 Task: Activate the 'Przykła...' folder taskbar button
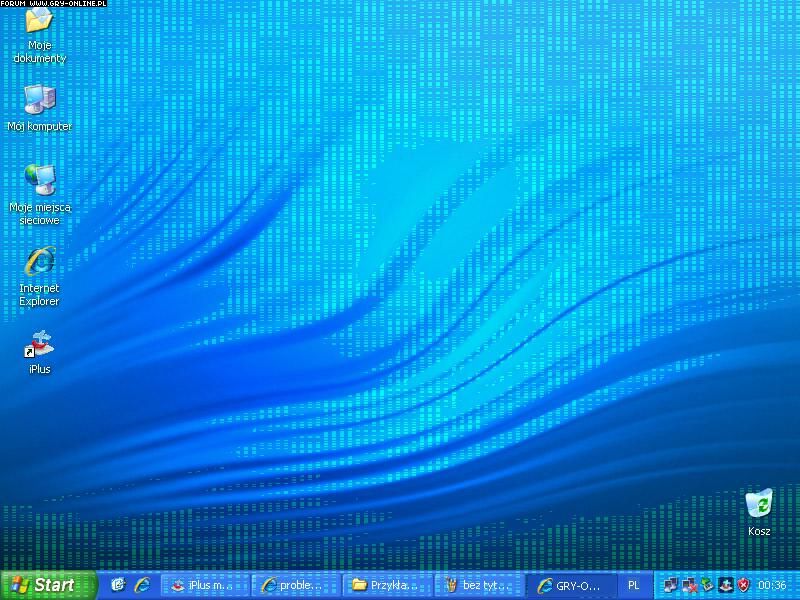pos(385,585)
